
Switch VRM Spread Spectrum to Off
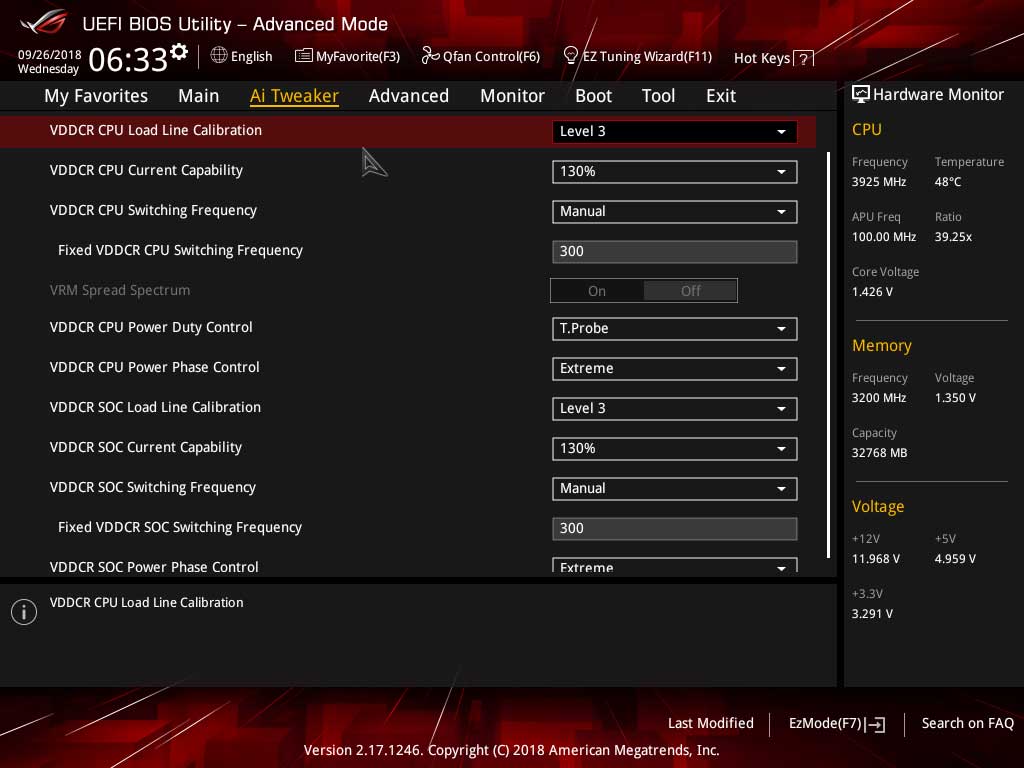tap(690, 291)
